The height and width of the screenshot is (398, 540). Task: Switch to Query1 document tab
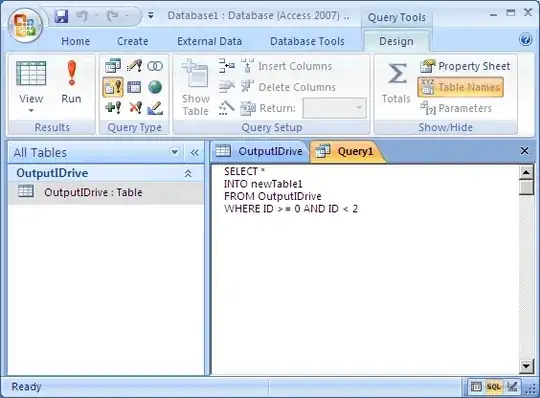point(346,151)
